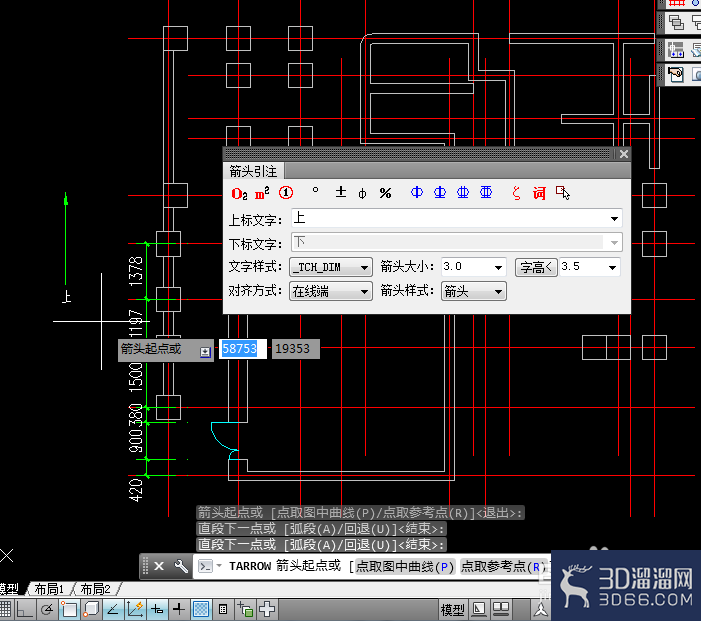This screenshot has width=701, height=621.
Task: Click the stacked windows toolbar icon
Action: (676, 22)
